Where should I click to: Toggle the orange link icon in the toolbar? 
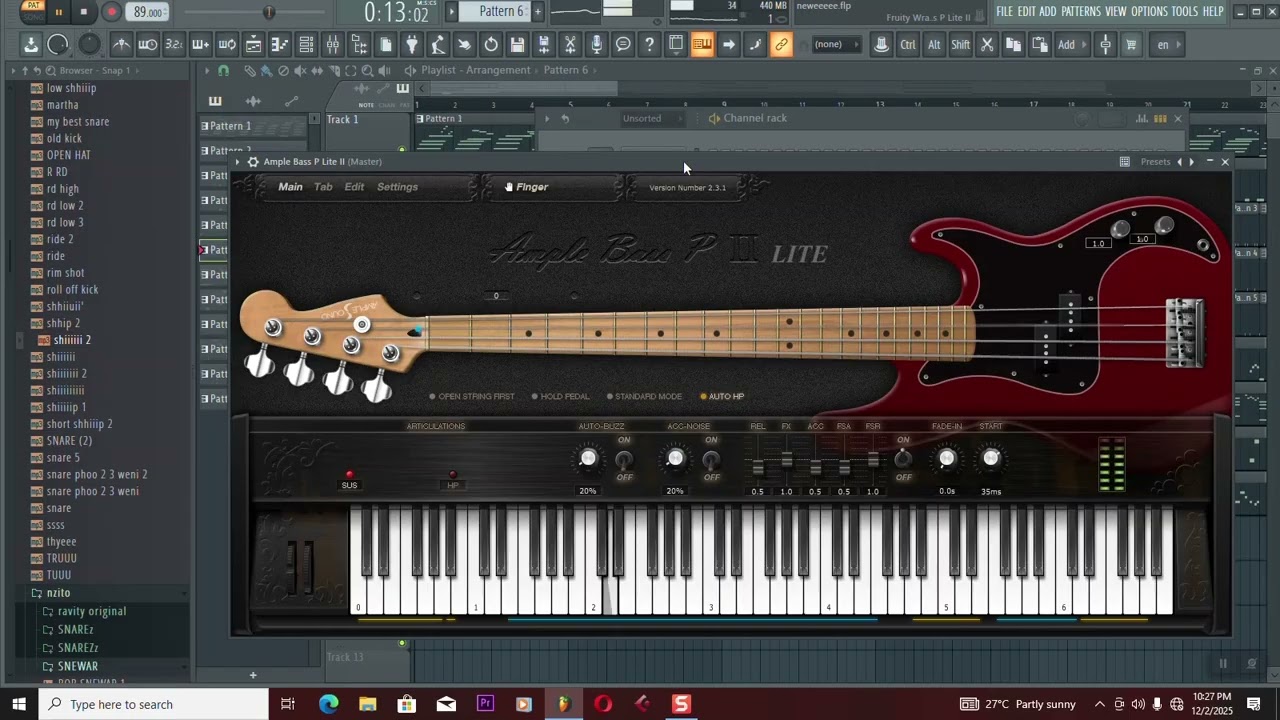(x=781, y=44)
